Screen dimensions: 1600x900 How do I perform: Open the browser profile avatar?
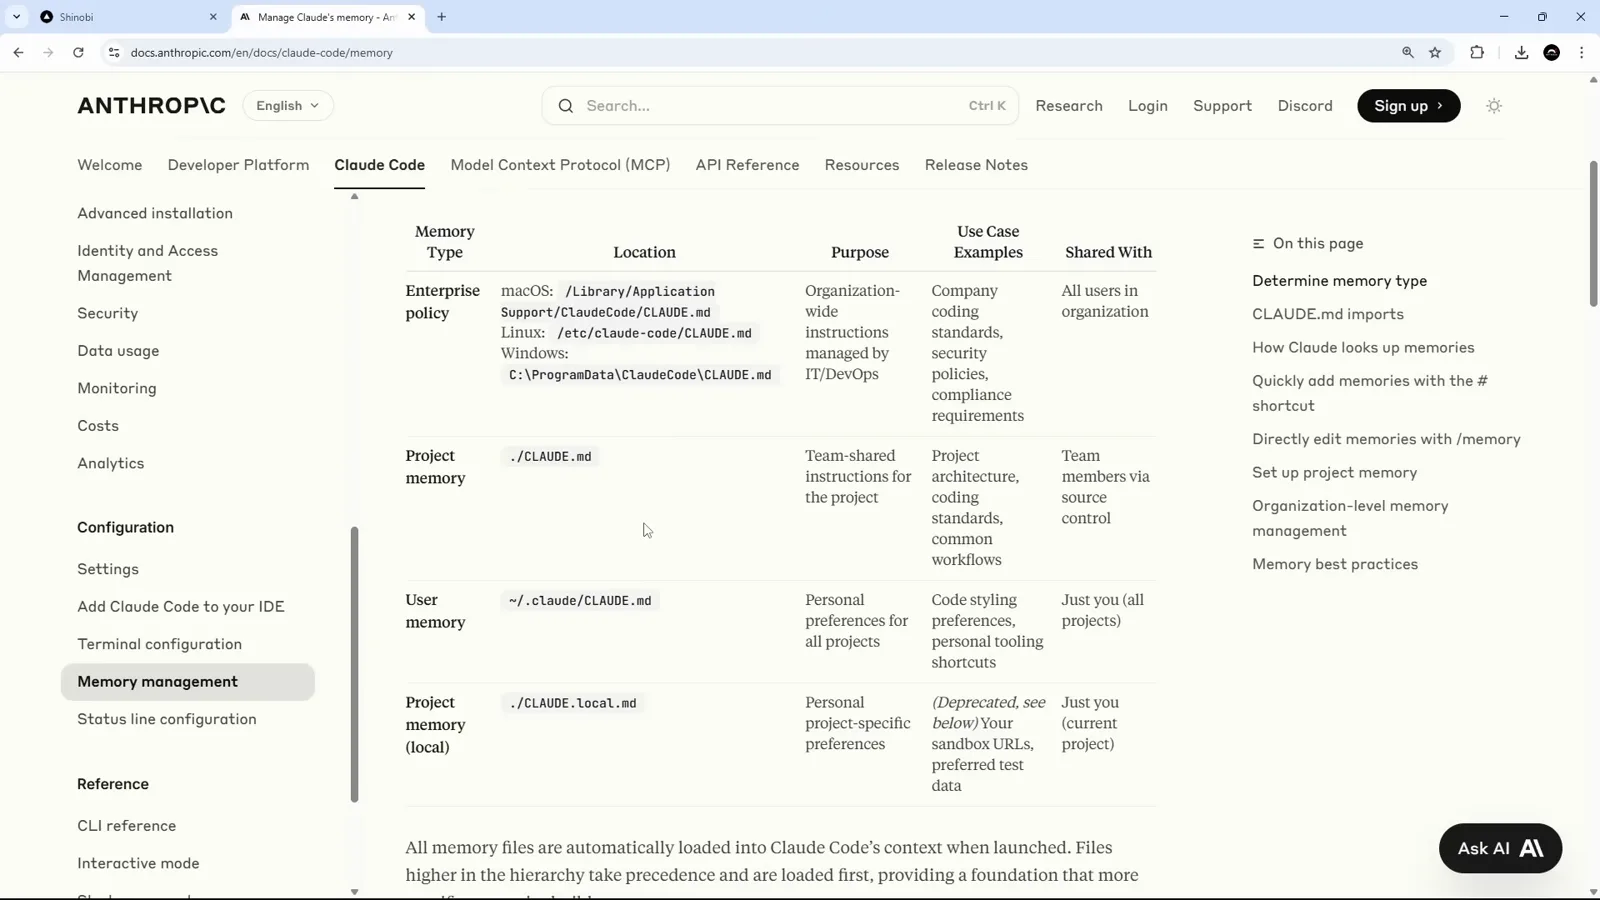[1552, 52]
